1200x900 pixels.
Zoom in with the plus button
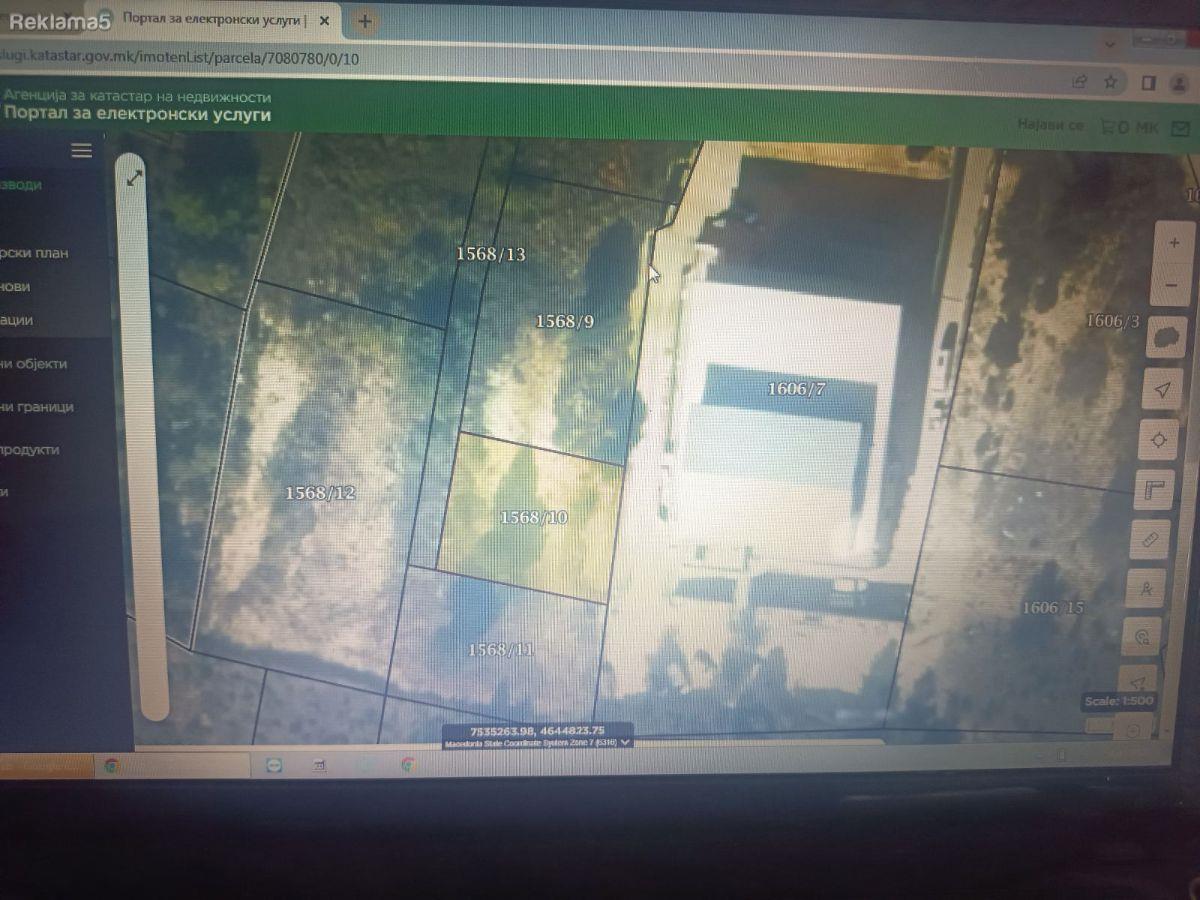pyautogui.click(x=1172, y=243)
